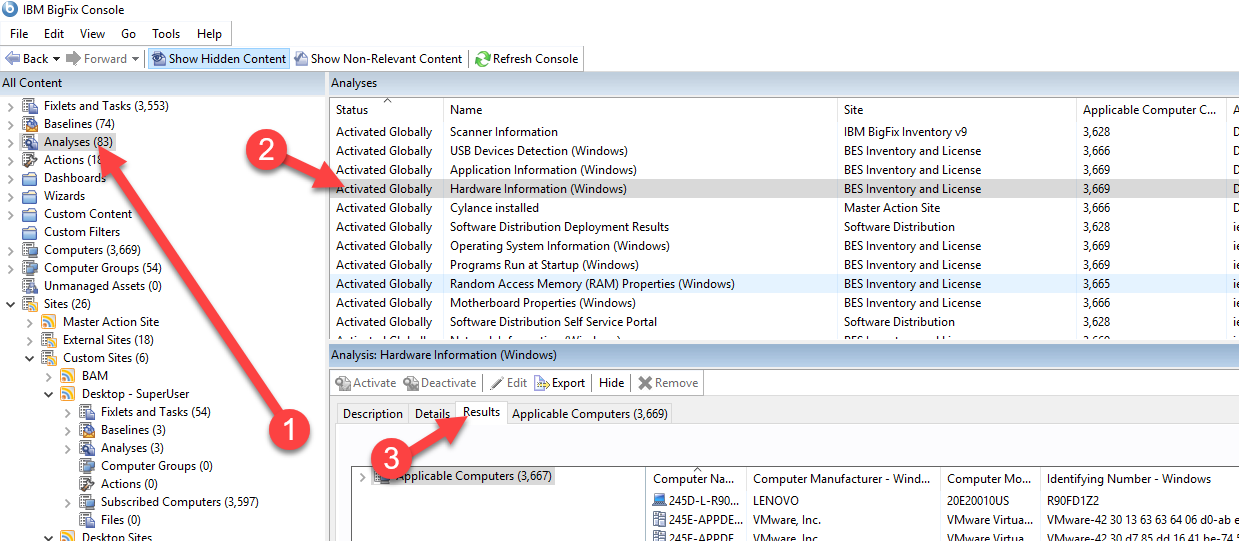Image resolution: width=1239 pixels, height=541 pixels.
Task: Click the Files (0) icon
Action: point(87,520)
